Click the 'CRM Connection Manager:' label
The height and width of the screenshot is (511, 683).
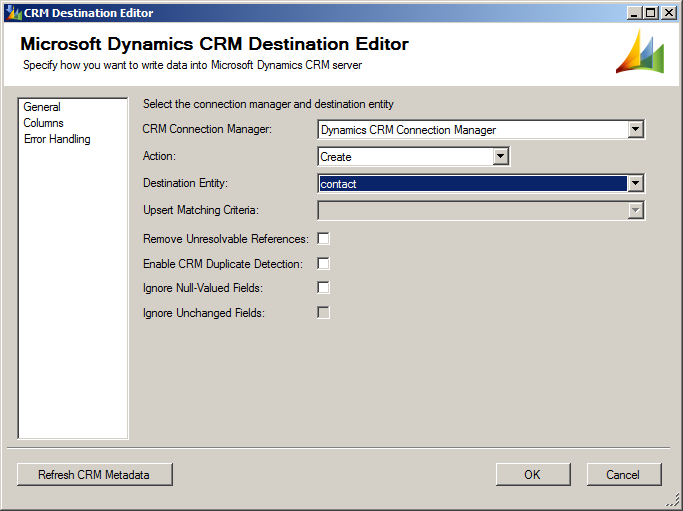pyautogui.click(x=207, y=129)
